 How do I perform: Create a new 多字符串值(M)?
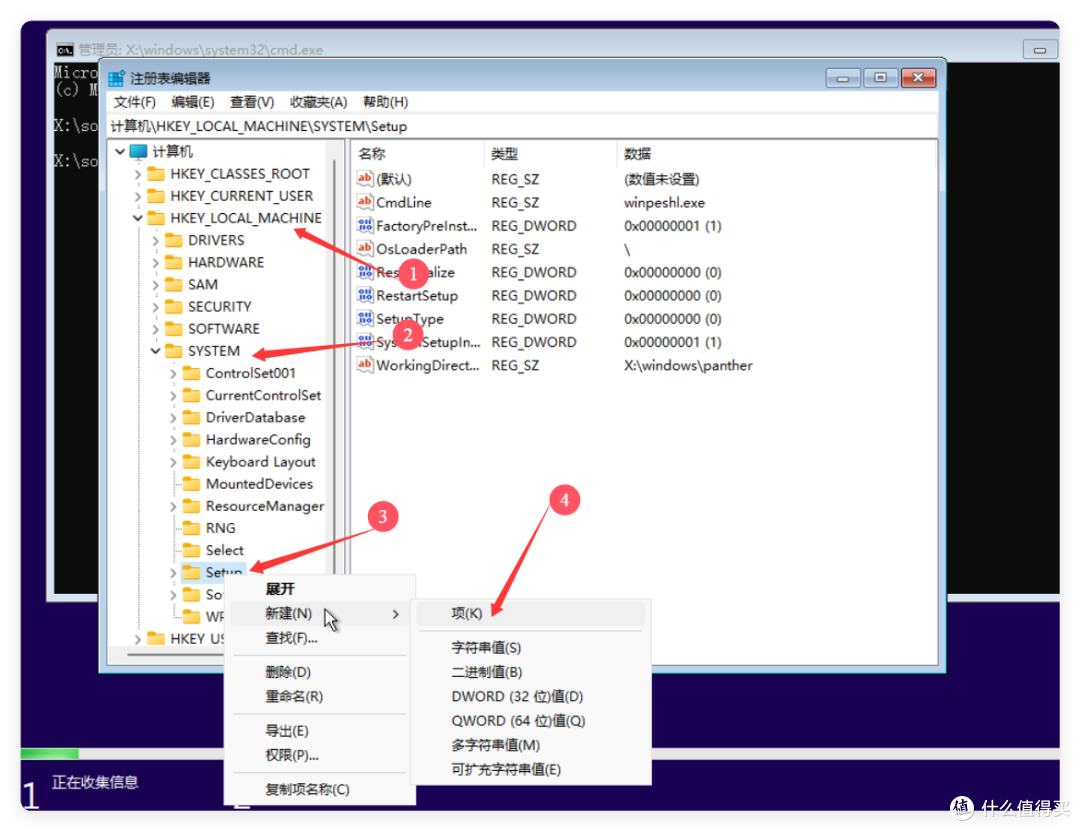[x=530, y=745]
